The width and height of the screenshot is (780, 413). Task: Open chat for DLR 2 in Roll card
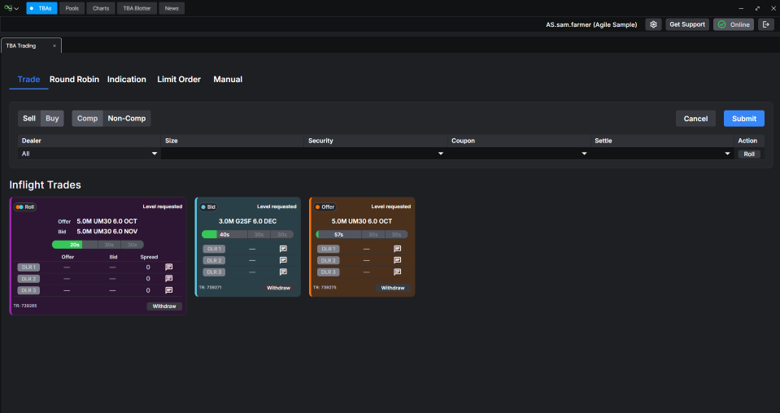169,279
